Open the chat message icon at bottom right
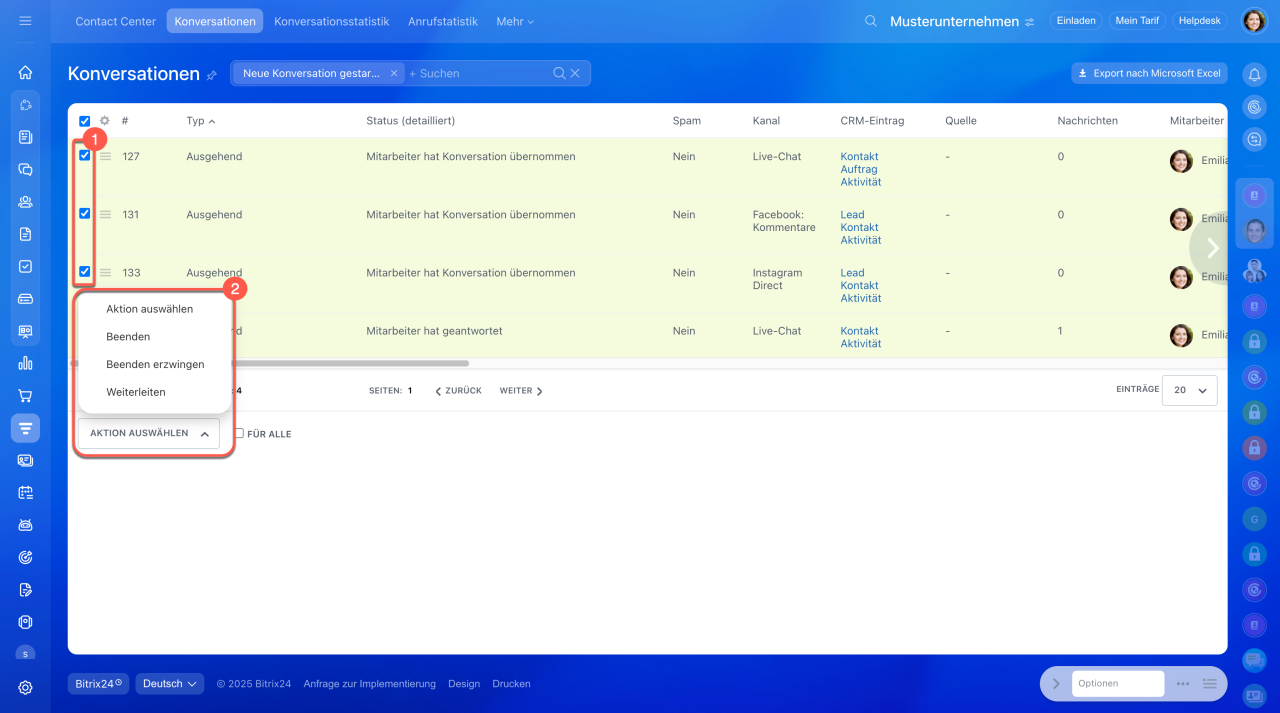This screenshot has width=1280, height=713. [x=1254, y=660]
